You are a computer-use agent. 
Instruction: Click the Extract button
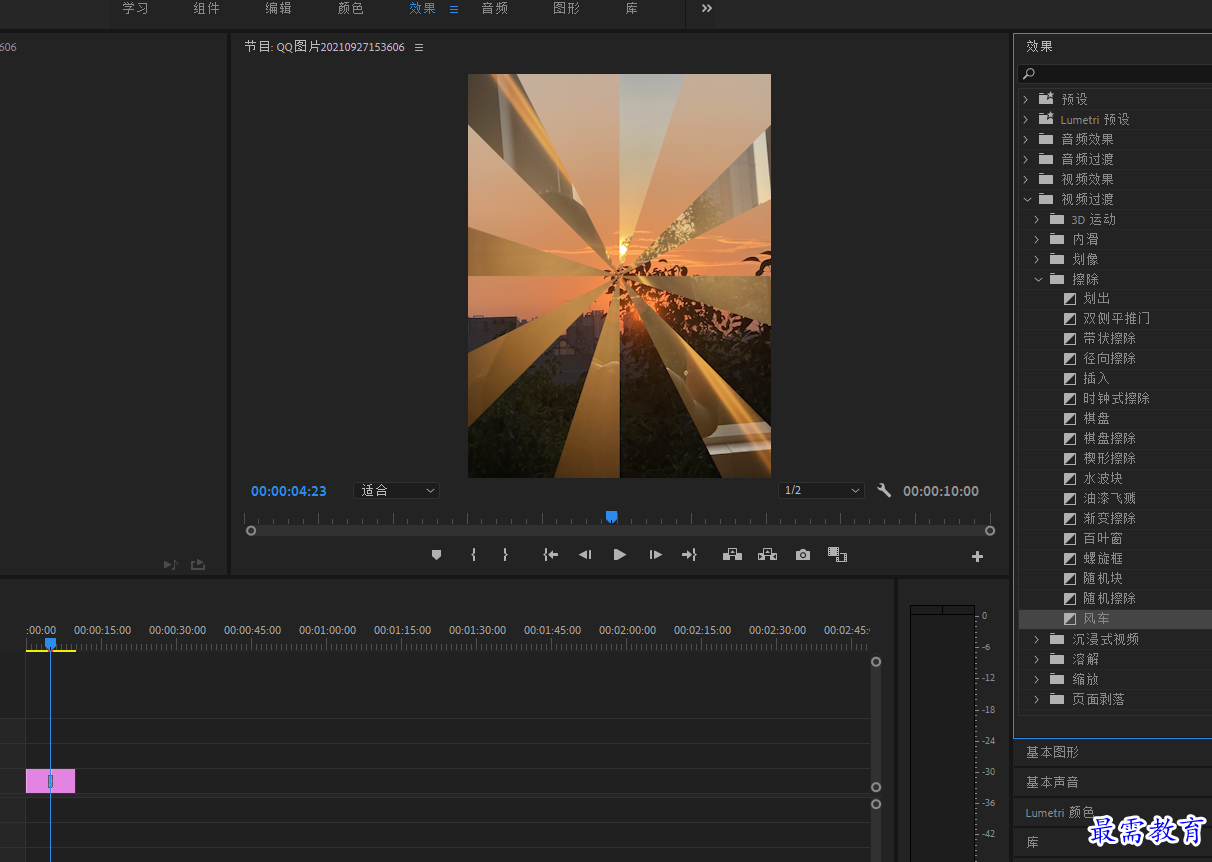point(767,555)
